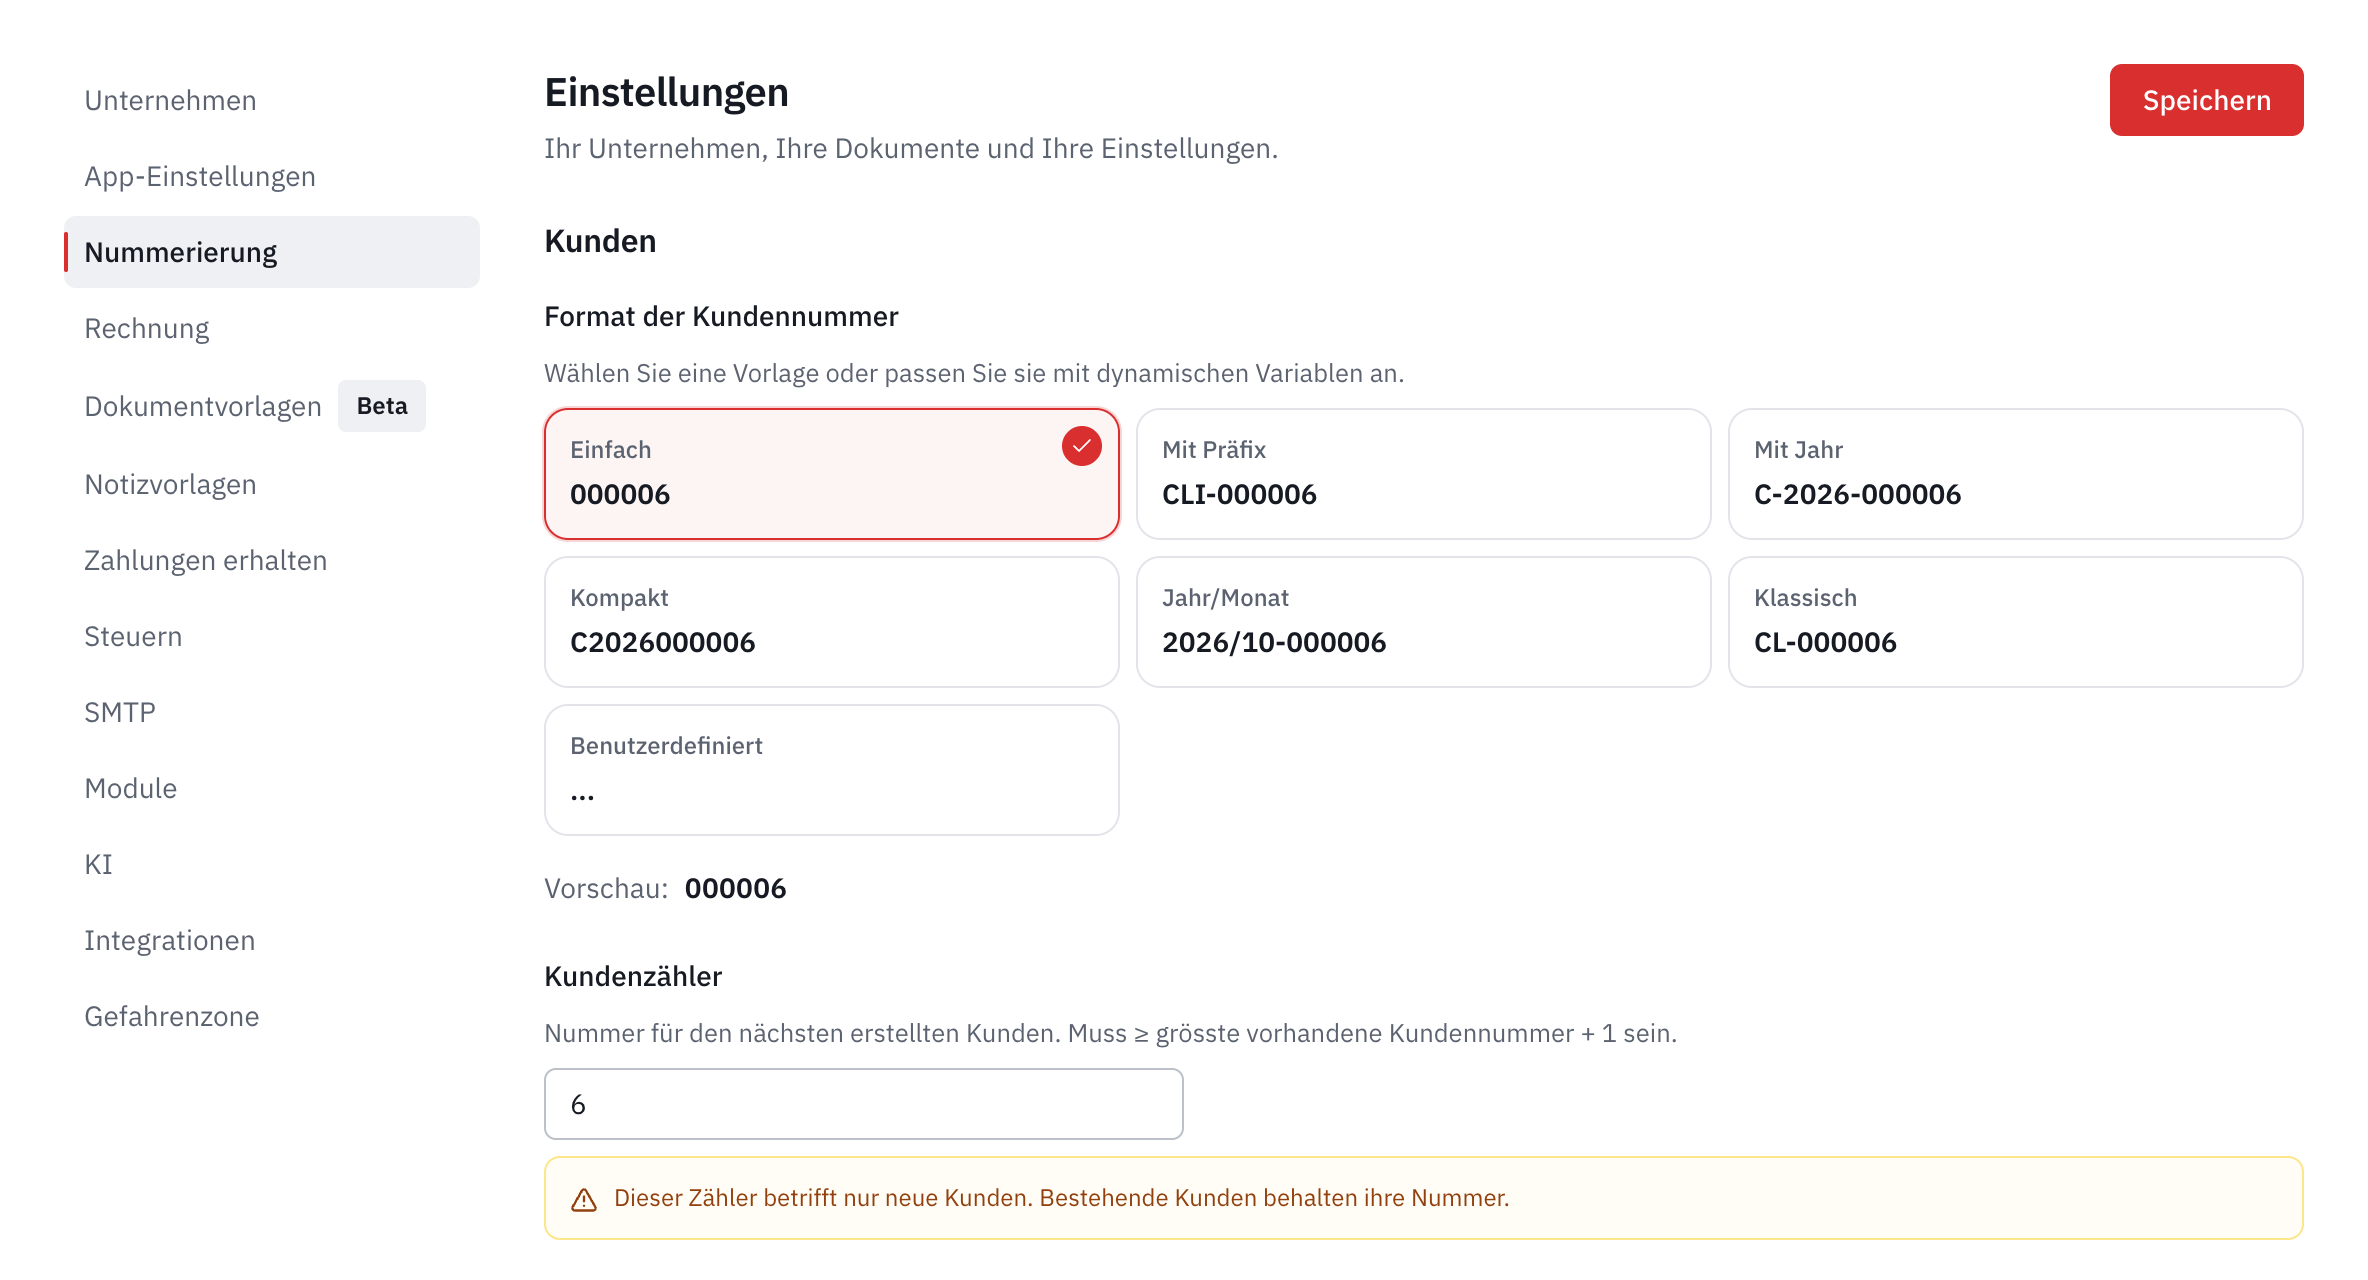The width and height of the screenshot is (2368, 1280).
Task: Open SMTP settings
Action: point(271,712)
